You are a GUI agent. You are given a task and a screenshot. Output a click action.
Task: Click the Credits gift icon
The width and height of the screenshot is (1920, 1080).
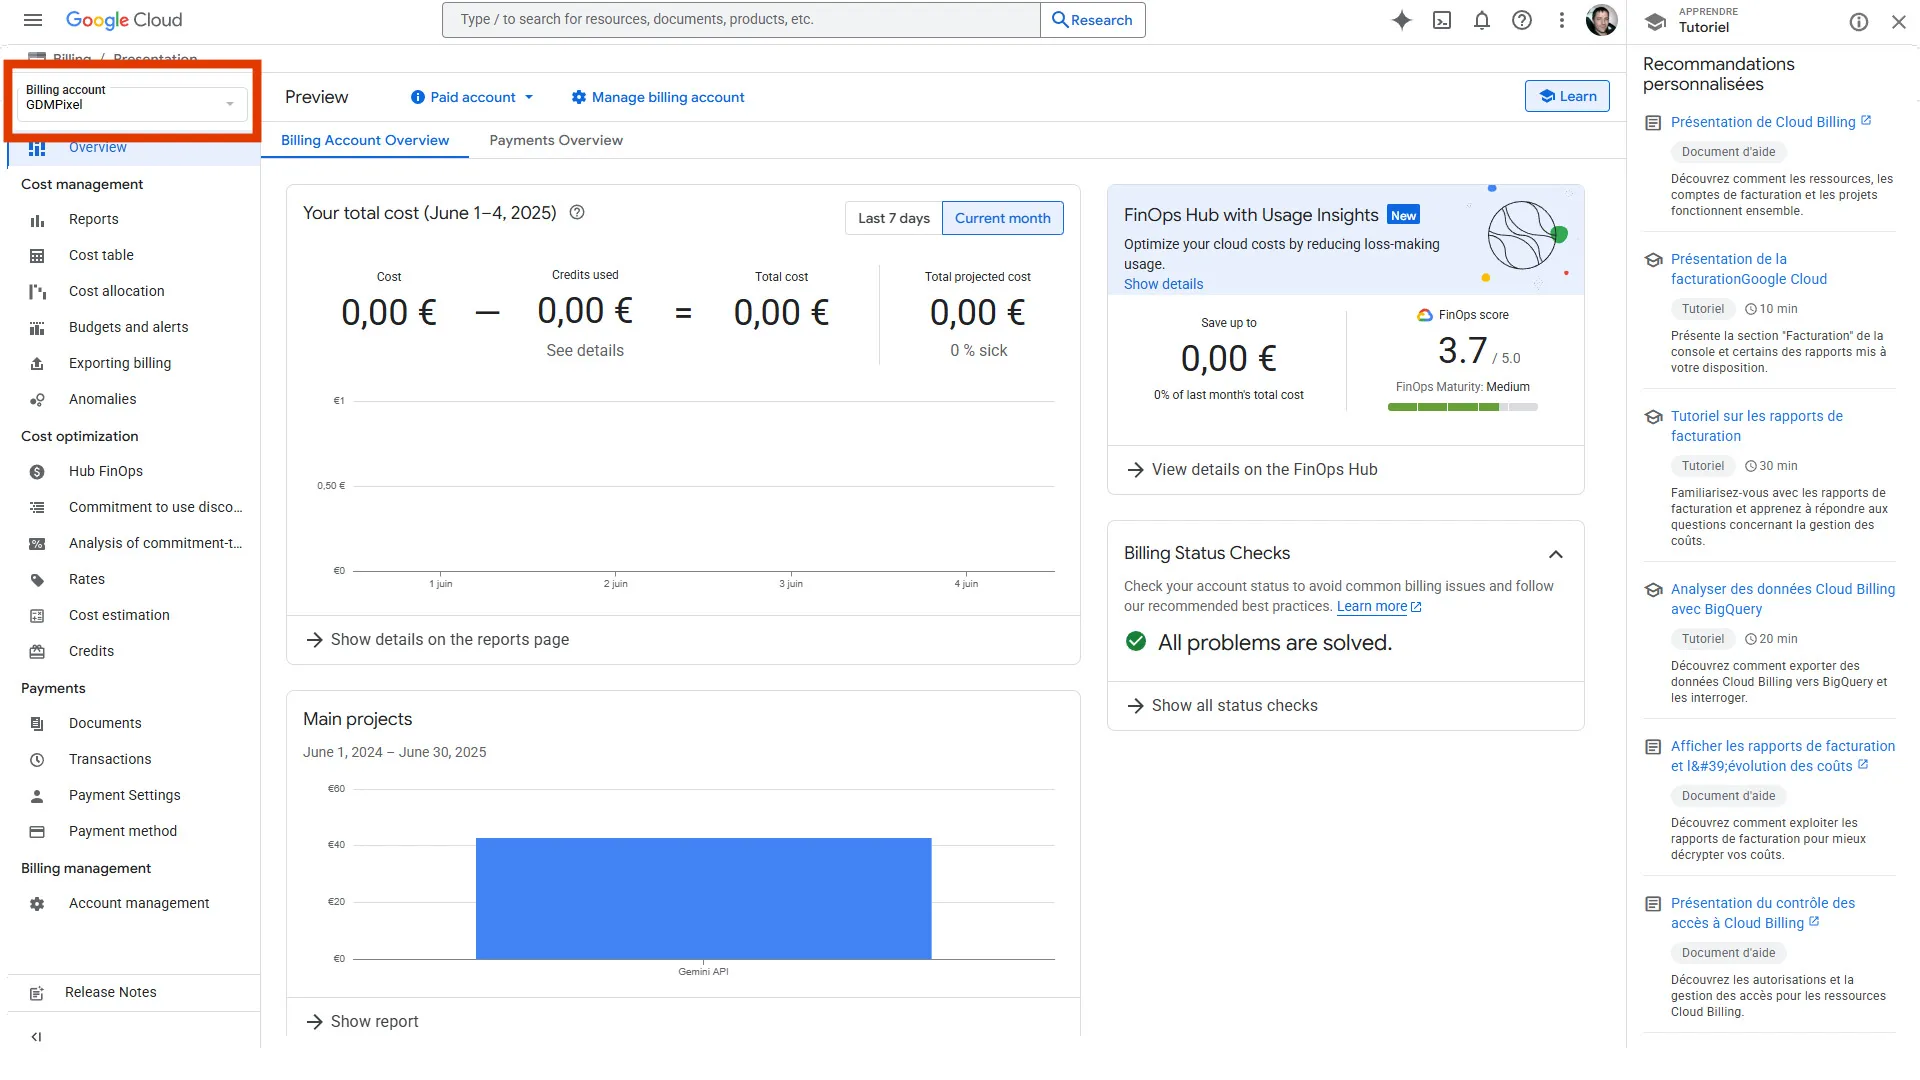pyautogui.click(x=37, y=652)
